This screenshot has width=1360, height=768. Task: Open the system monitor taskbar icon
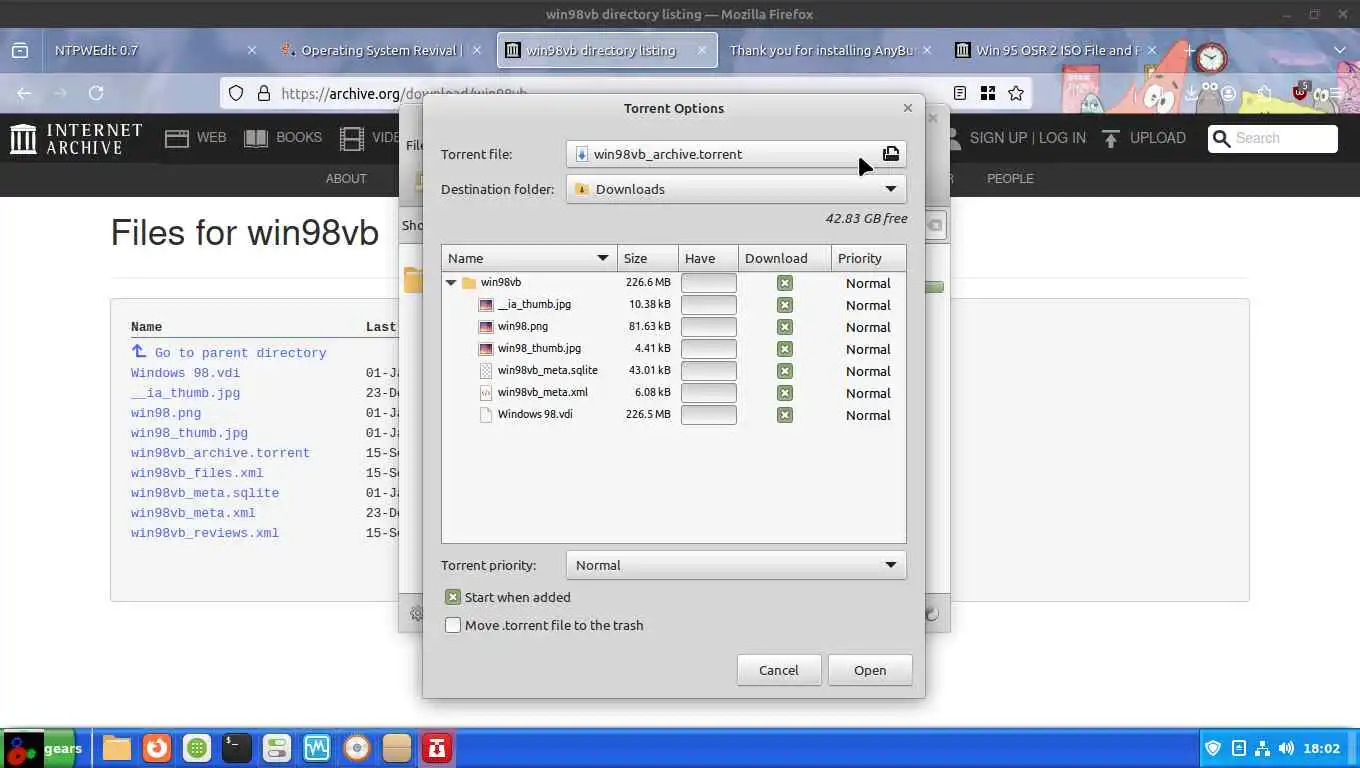(x=317, y=748)
